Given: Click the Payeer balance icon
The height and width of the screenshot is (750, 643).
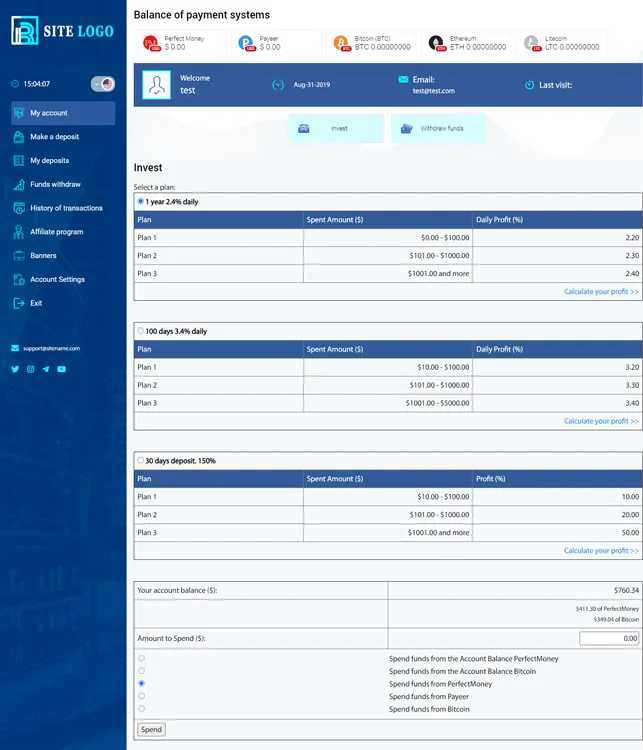Looking at the screenshot, I should [x=246, y=43].
